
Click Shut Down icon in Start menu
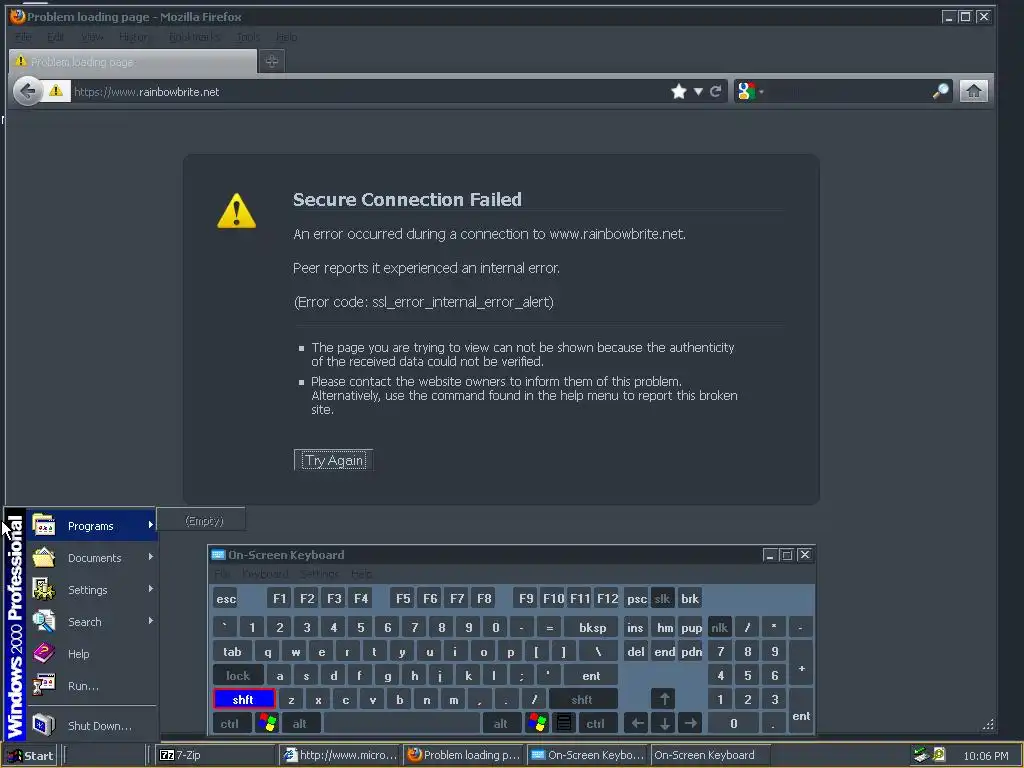point(44,725)
